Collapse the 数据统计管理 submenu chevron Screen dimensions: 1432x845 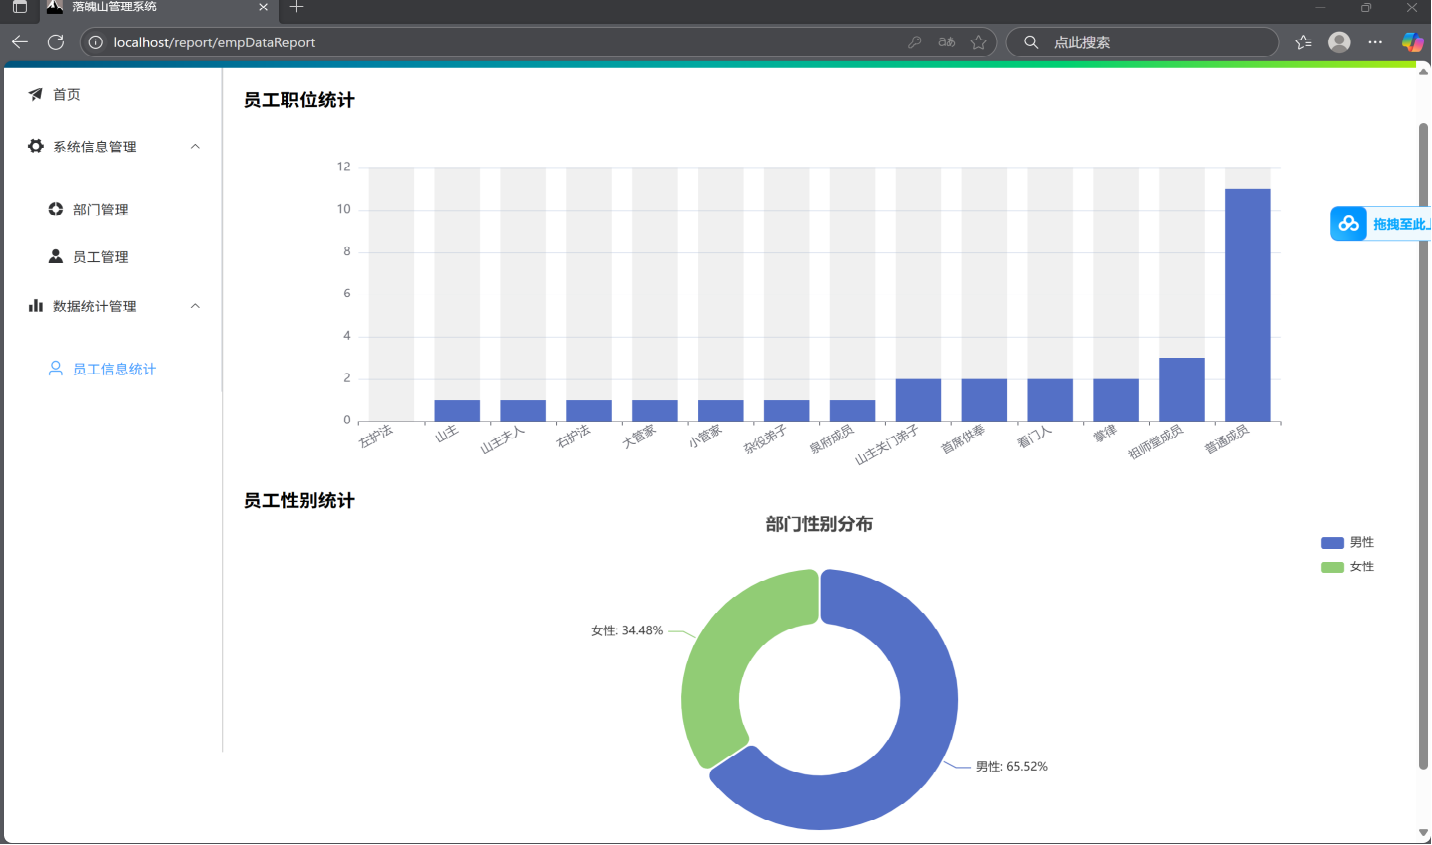[195, 306]
